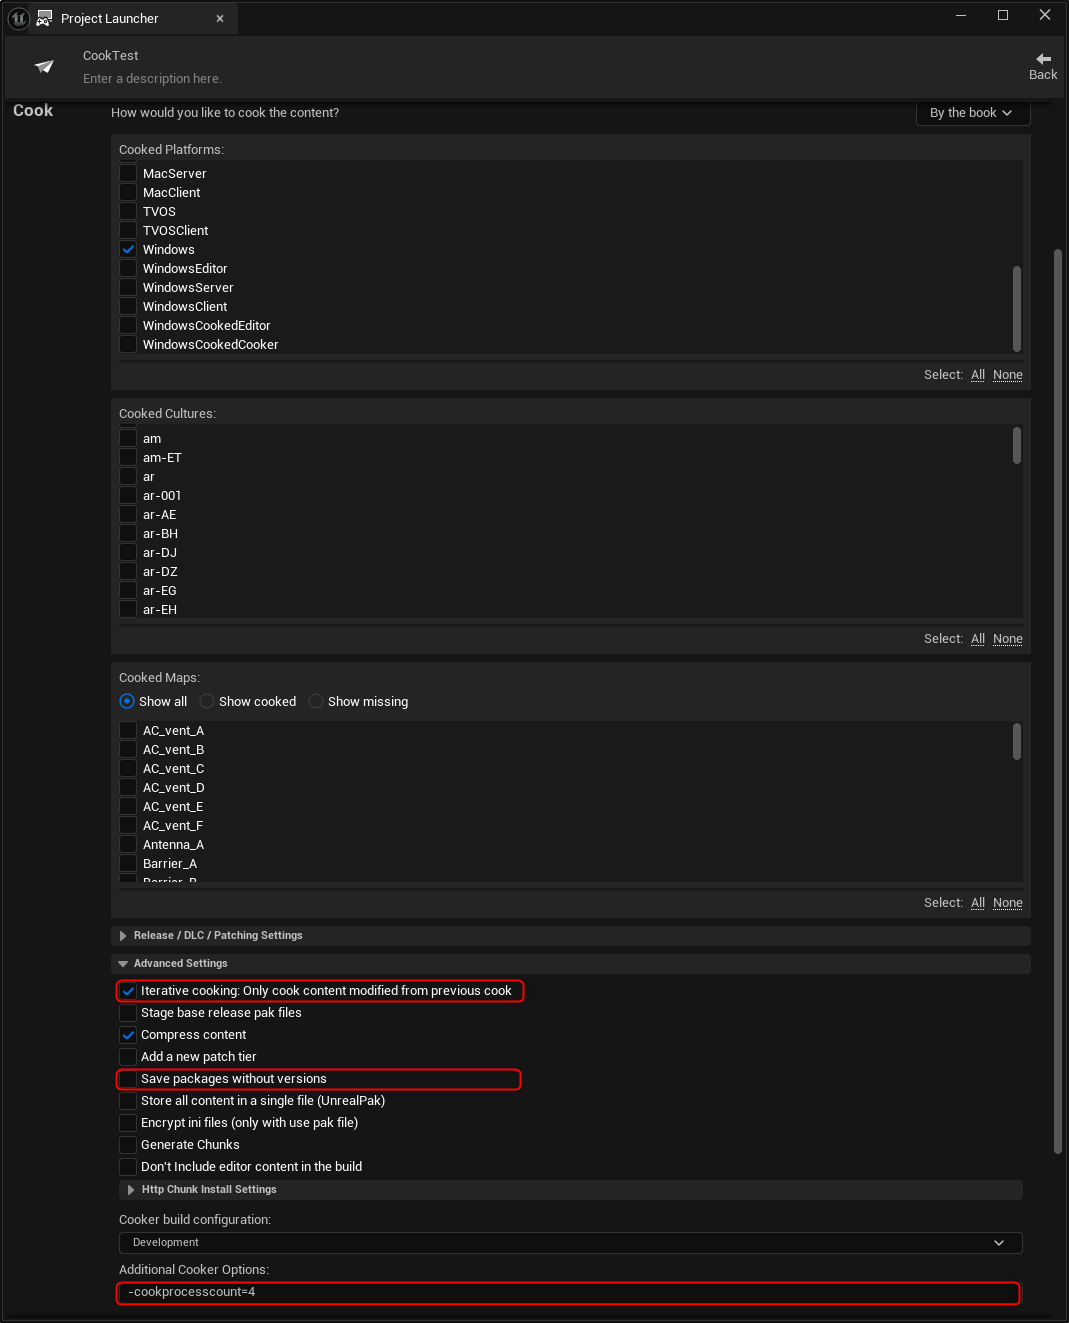Select All cooked cultures link
This screenshot has width=1069, height=1323.
tap(978, 639)
